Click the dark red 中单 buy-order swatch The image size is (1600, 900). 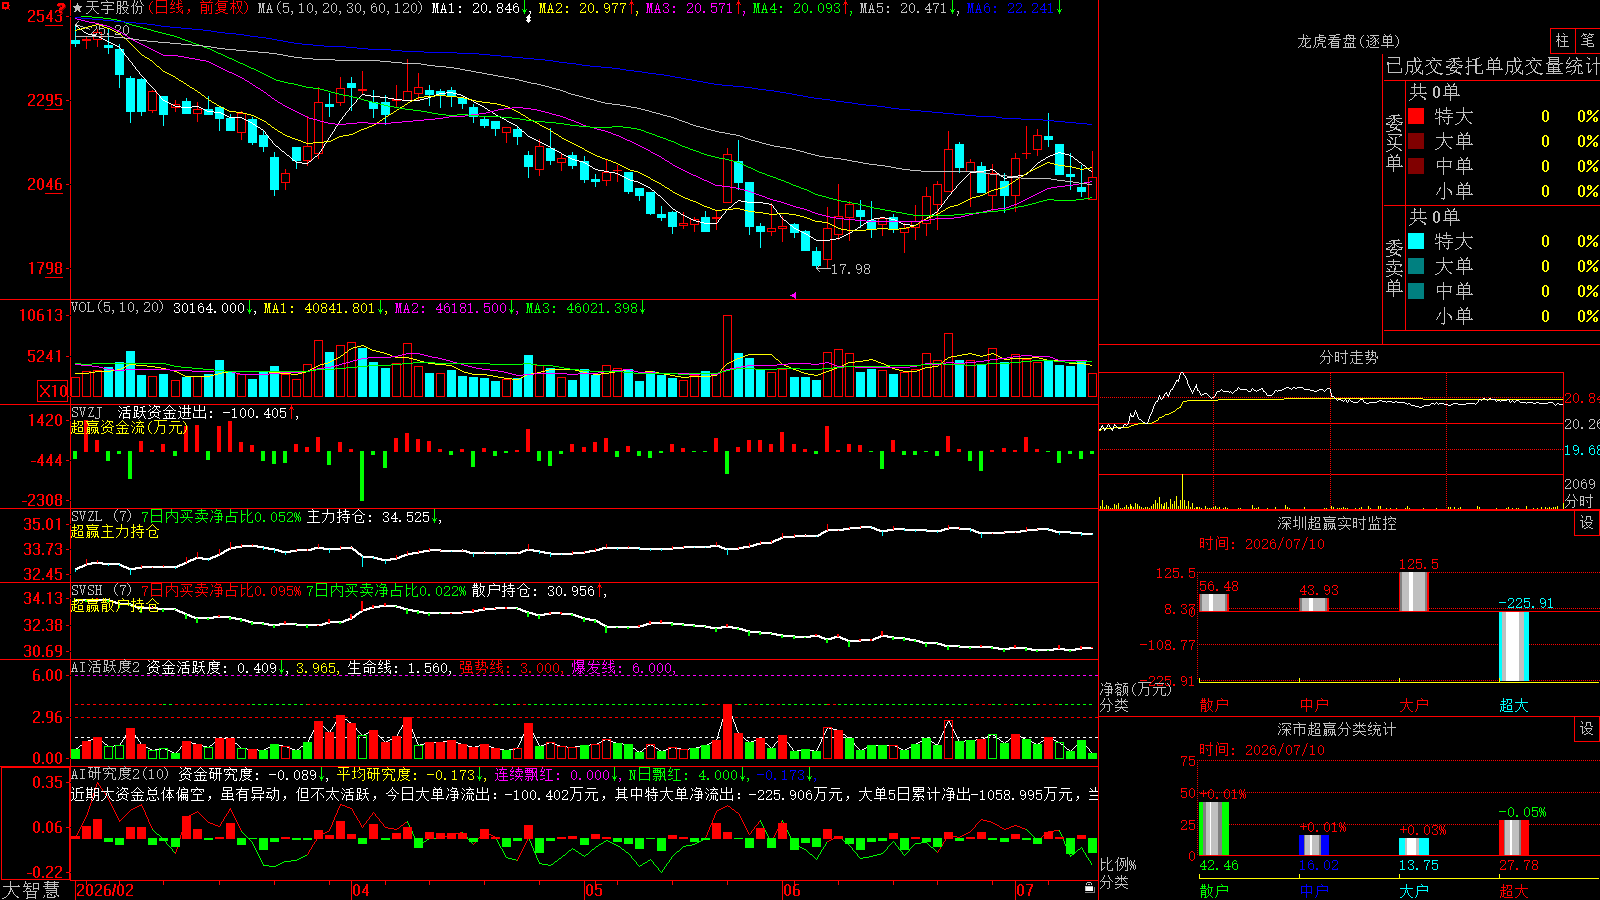pyautogui.click(x=1416, y=166)
